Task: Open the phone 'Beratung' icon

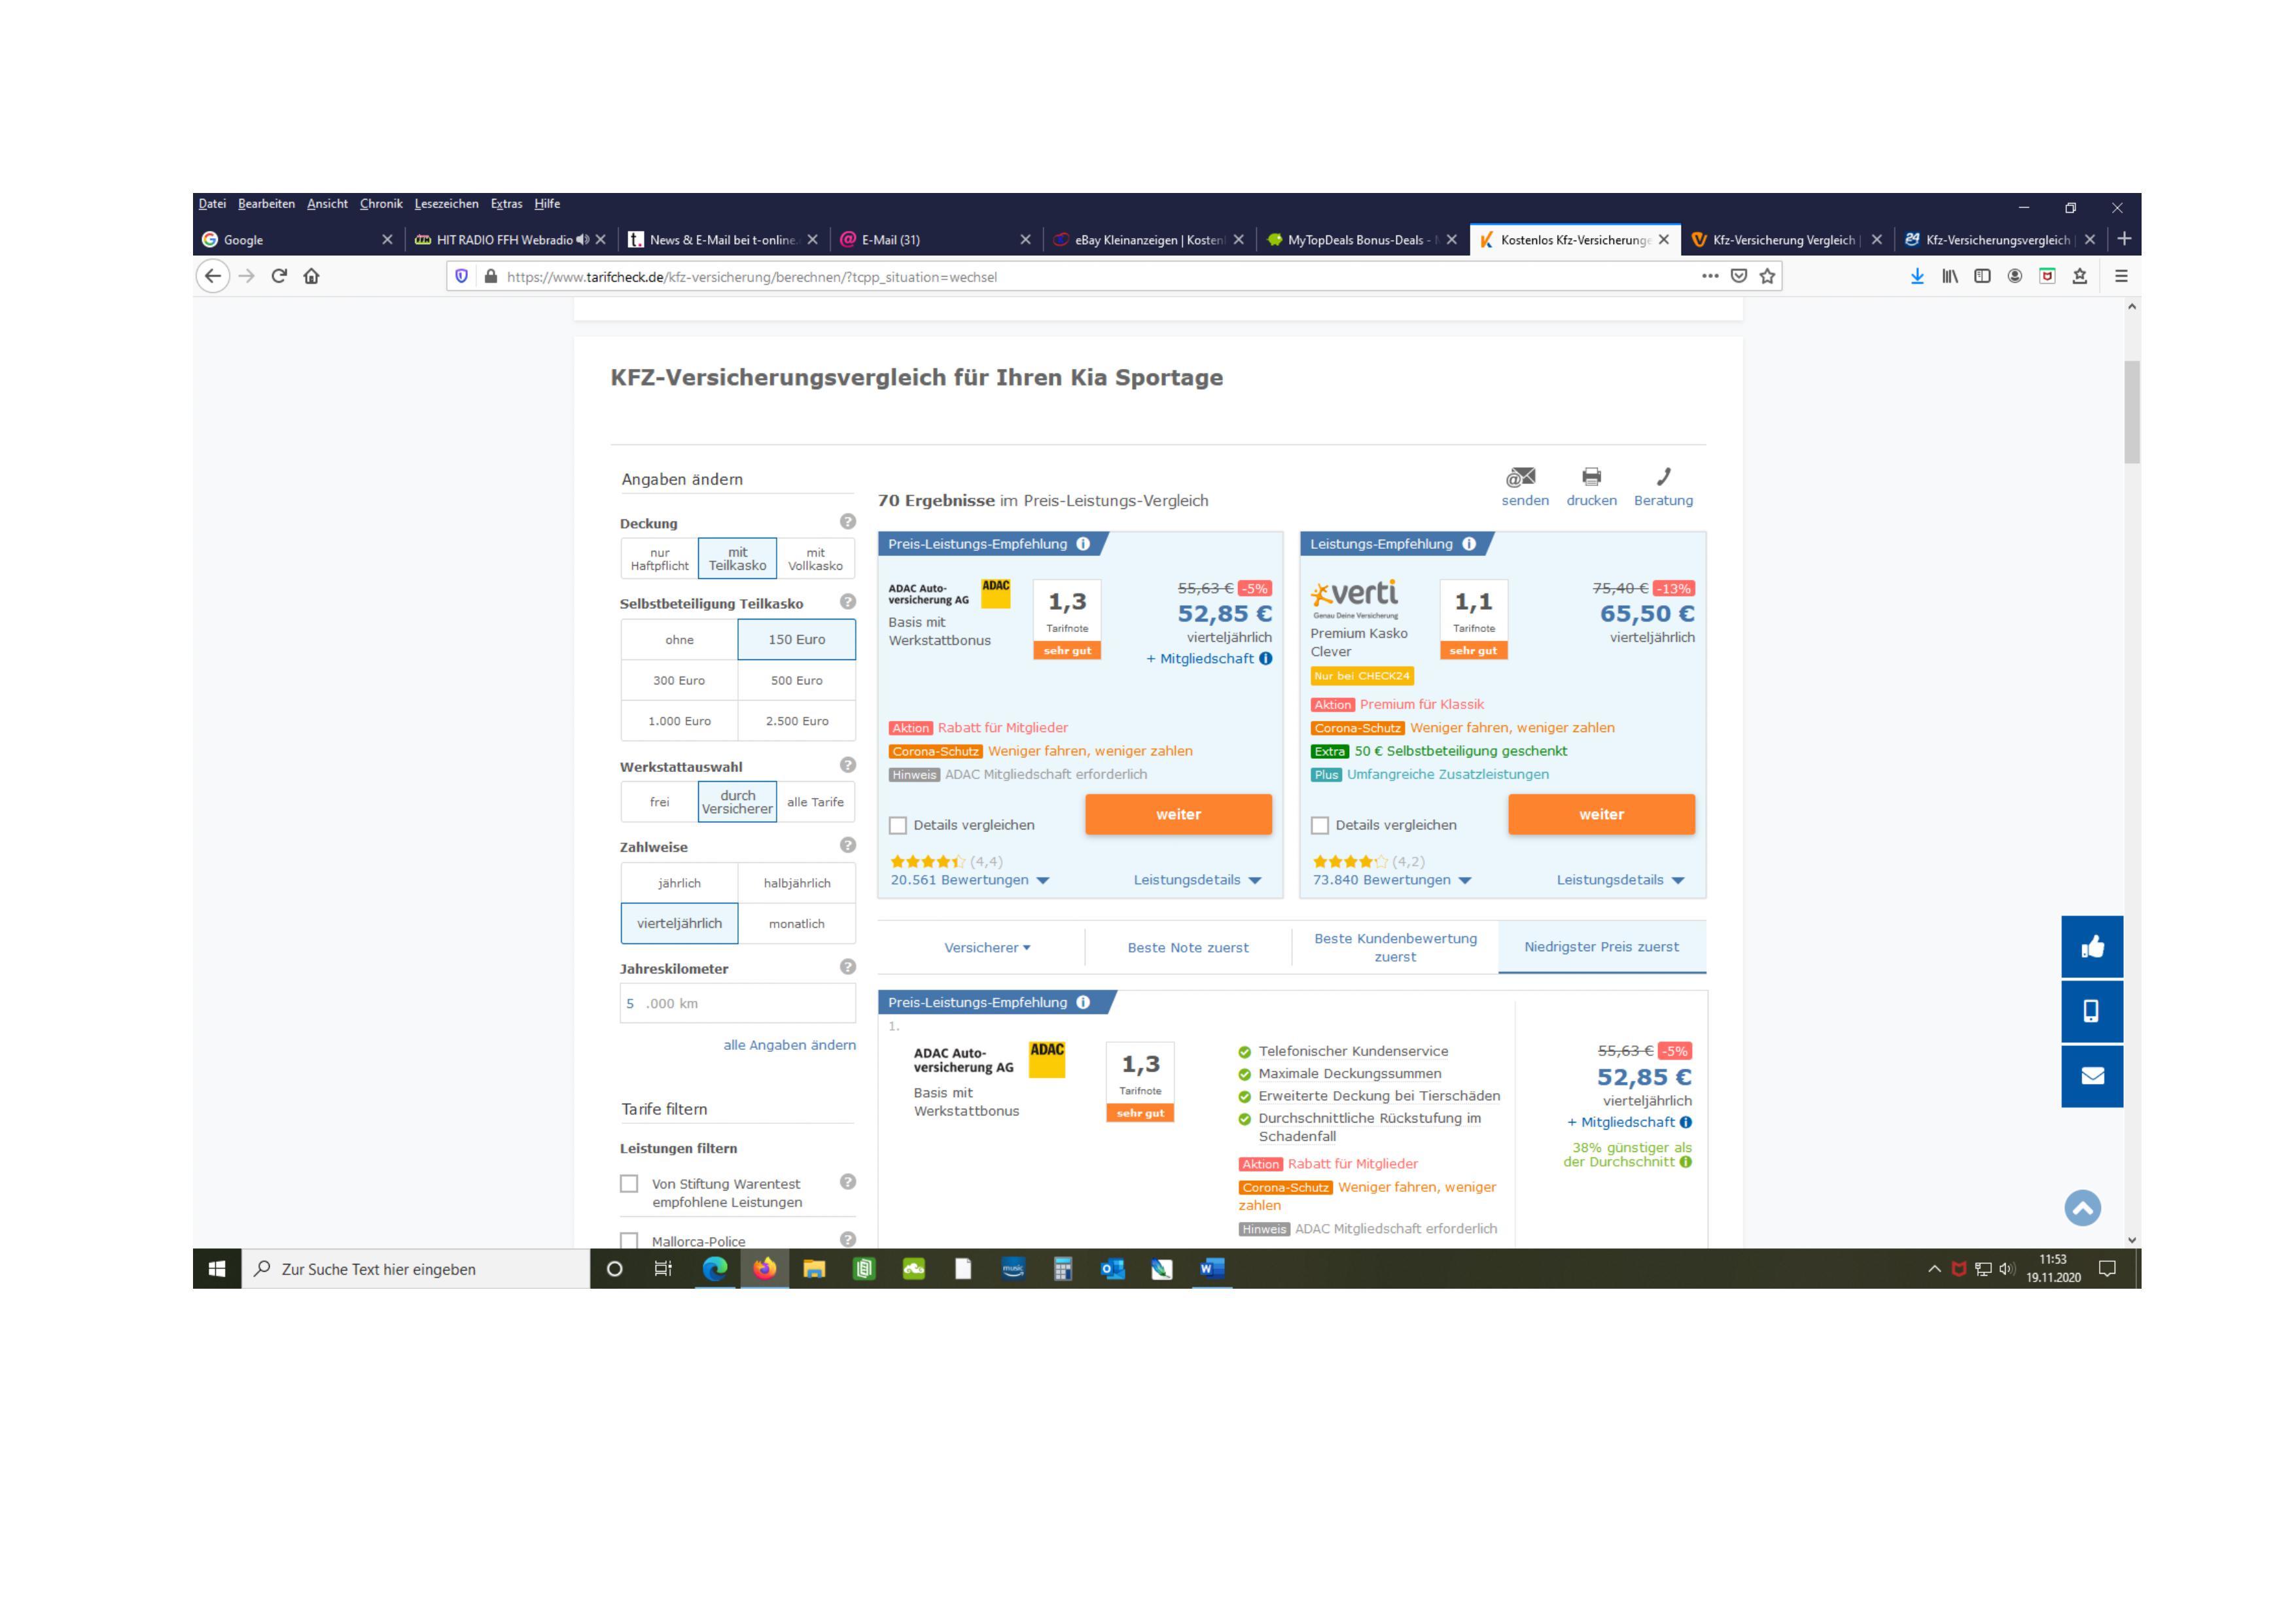Action: click(1663, 477)
